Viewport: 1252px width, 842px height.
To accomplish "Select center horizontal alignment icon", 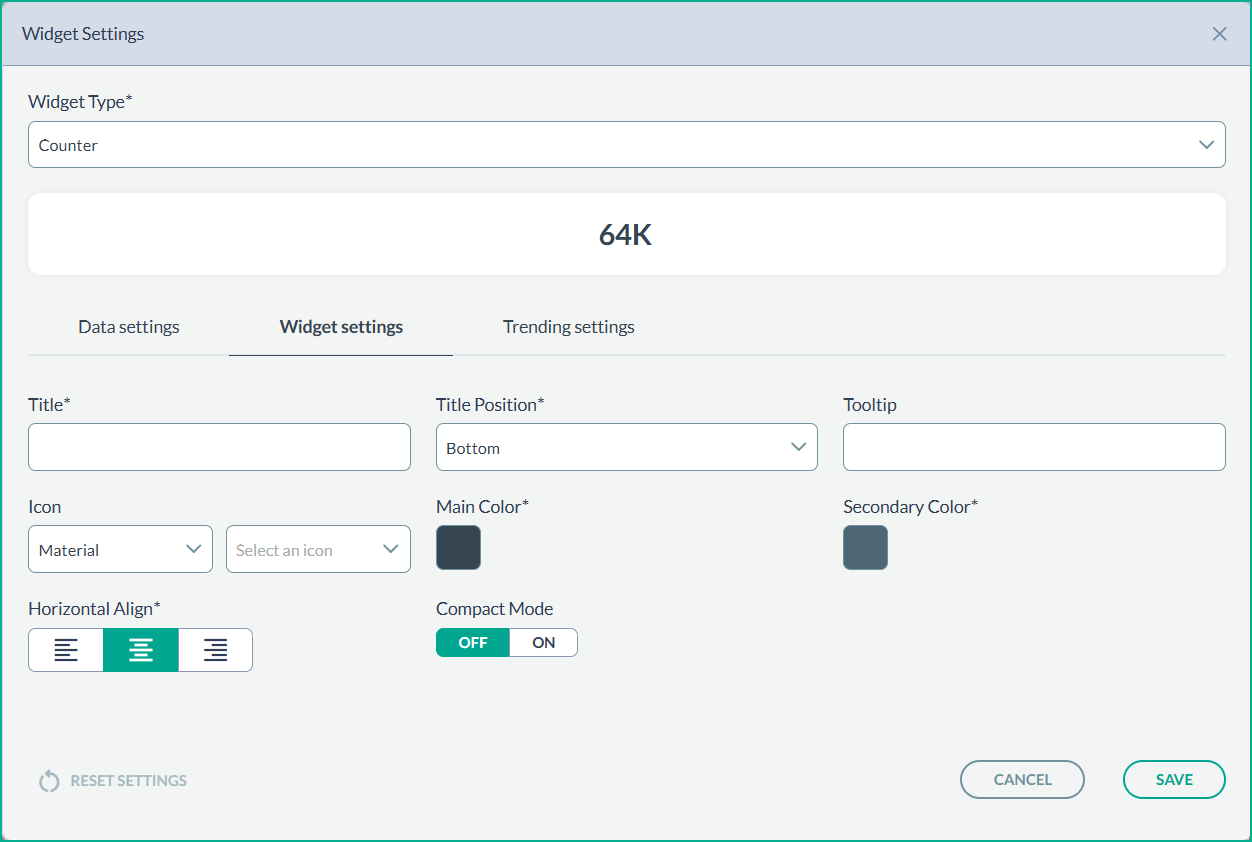I will click(141, 650).
